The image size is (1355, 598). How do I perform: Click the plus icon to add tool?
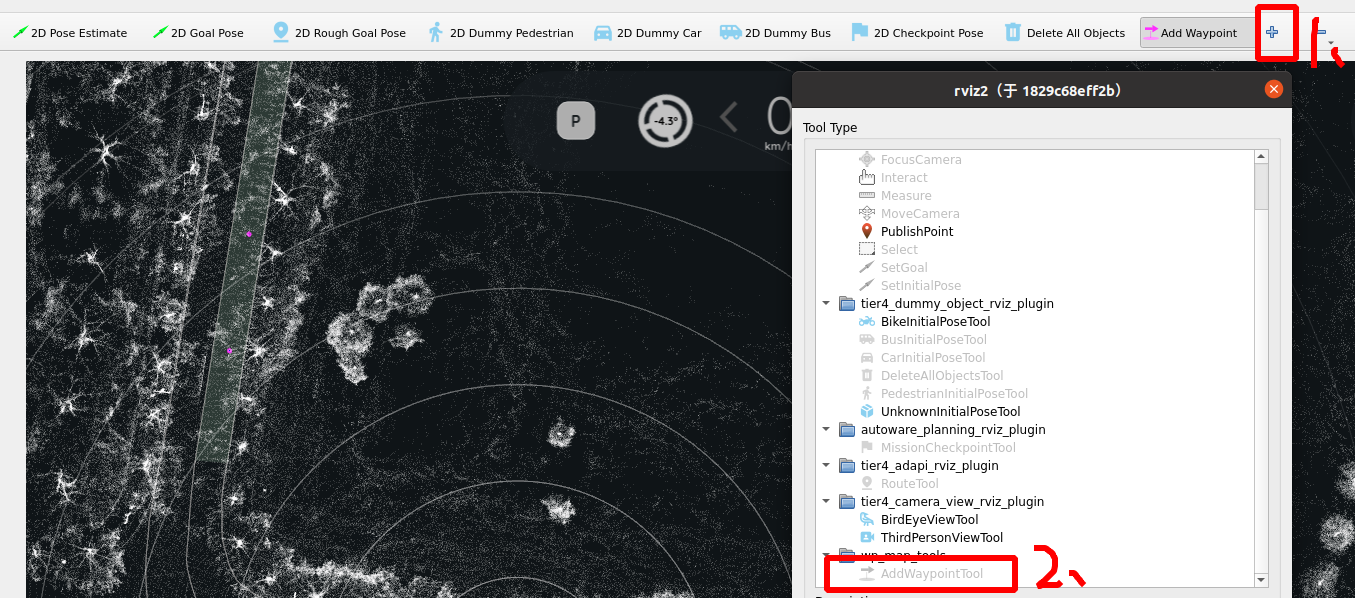(1272, 33)
